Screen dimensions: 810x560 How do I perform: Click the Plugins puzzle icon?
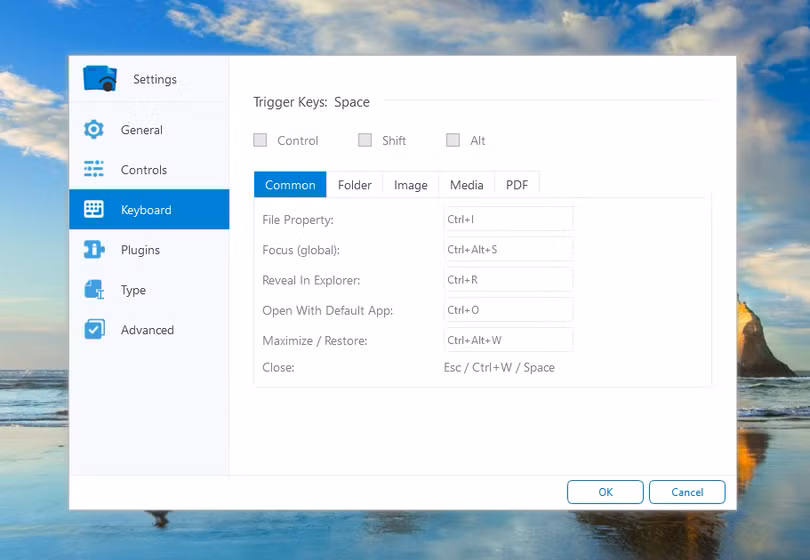pyautogui.click(x=94, y=250)
